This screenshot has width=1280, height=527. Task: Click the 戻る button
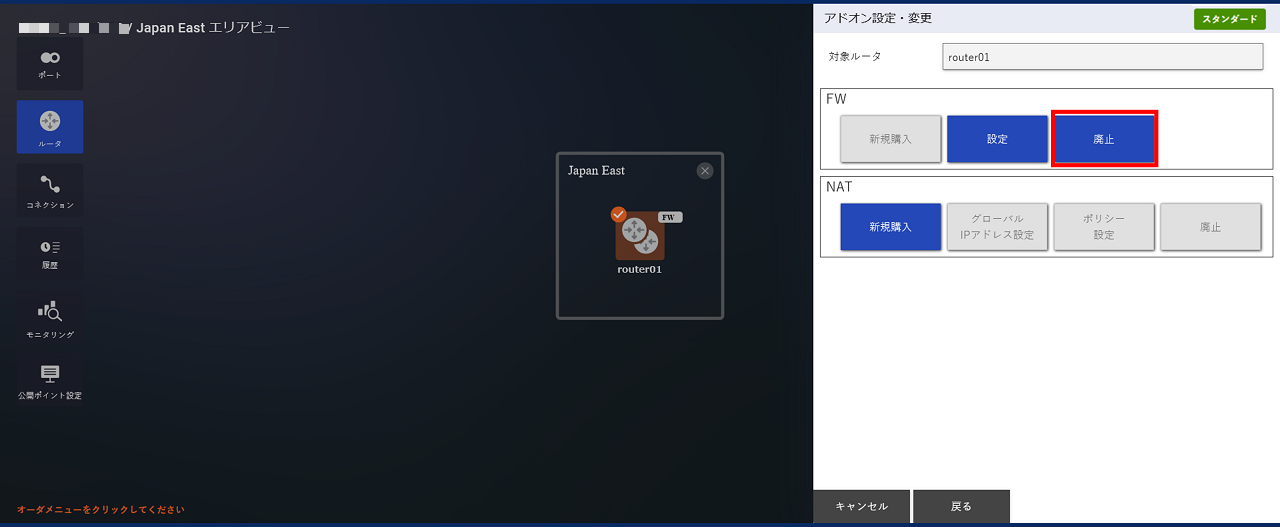coord(961,507)
